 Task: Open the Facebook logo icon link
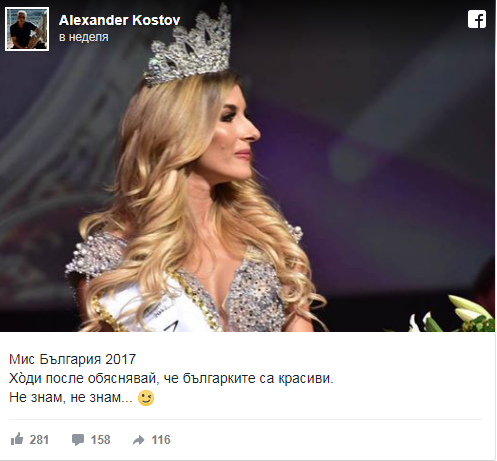tap(477, 19)
